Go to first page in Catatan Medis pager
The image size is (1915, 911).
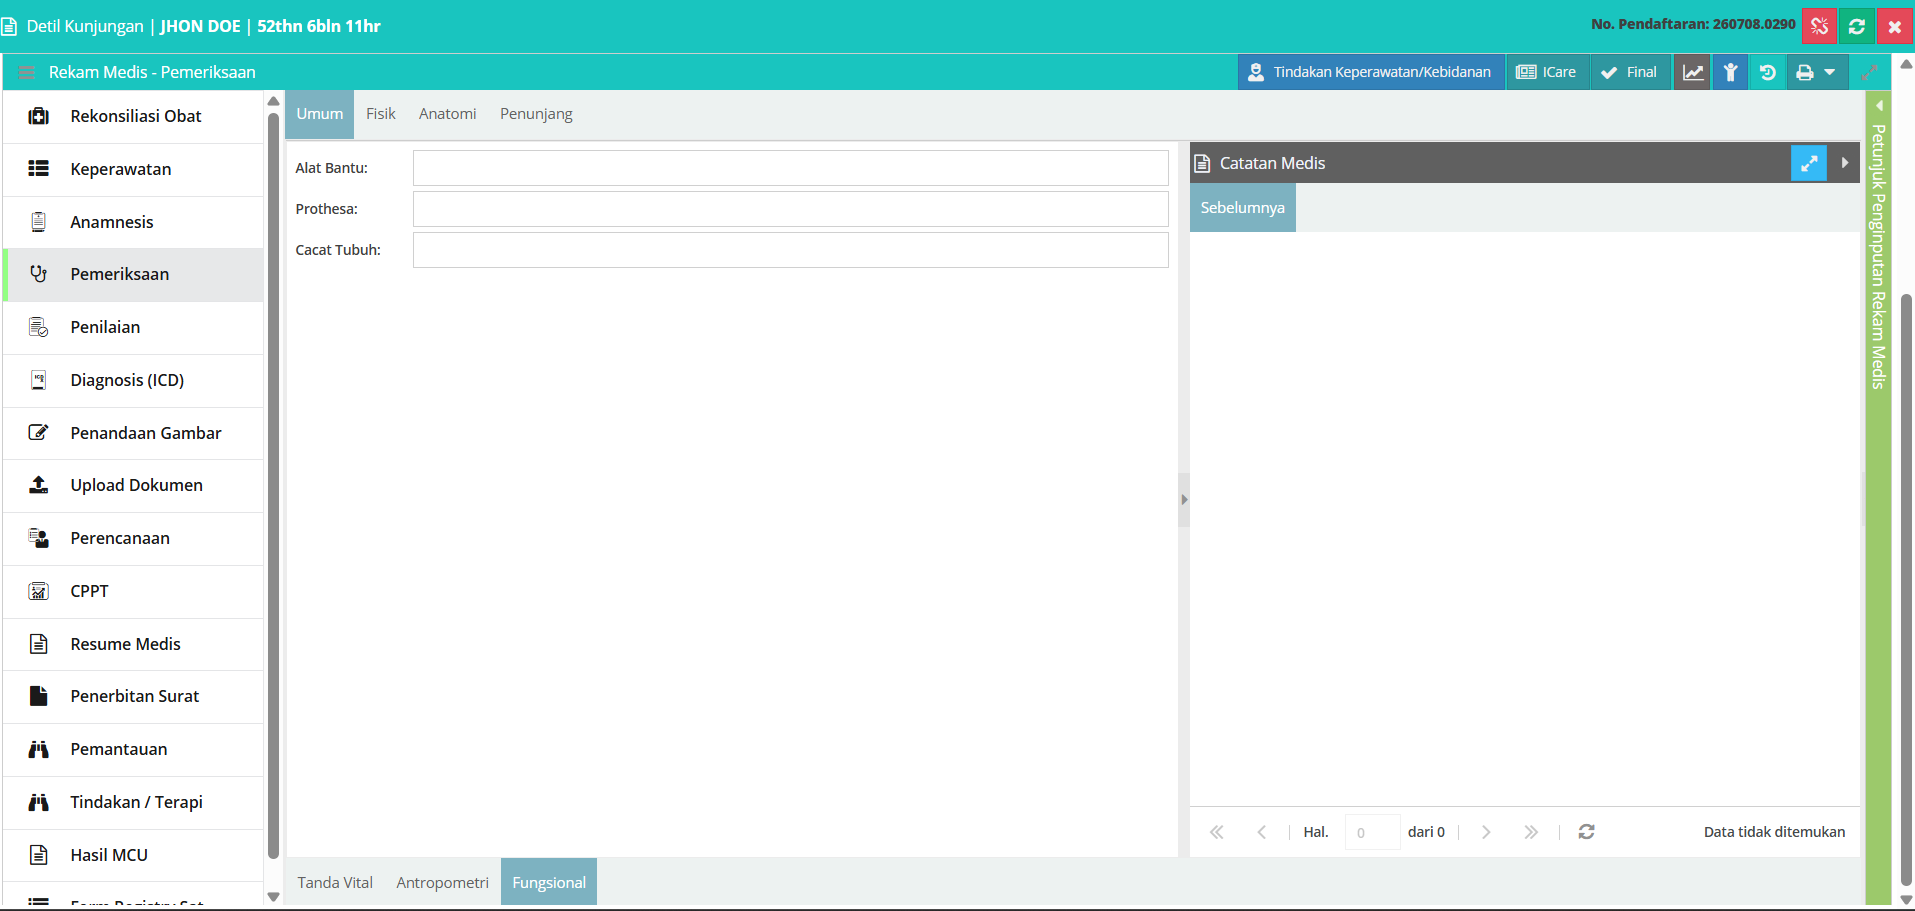tap(1217, 832)
